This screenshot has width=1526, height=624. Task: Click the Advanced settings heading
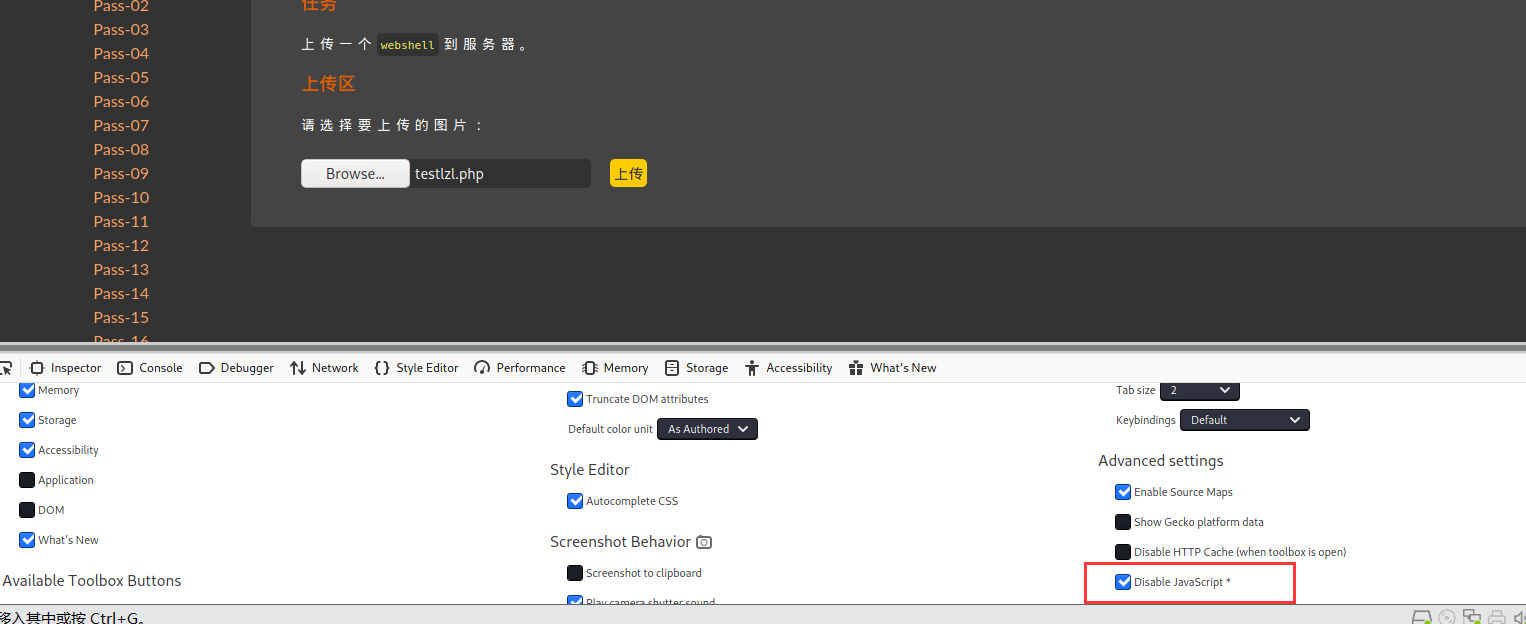pos(1160,461)
